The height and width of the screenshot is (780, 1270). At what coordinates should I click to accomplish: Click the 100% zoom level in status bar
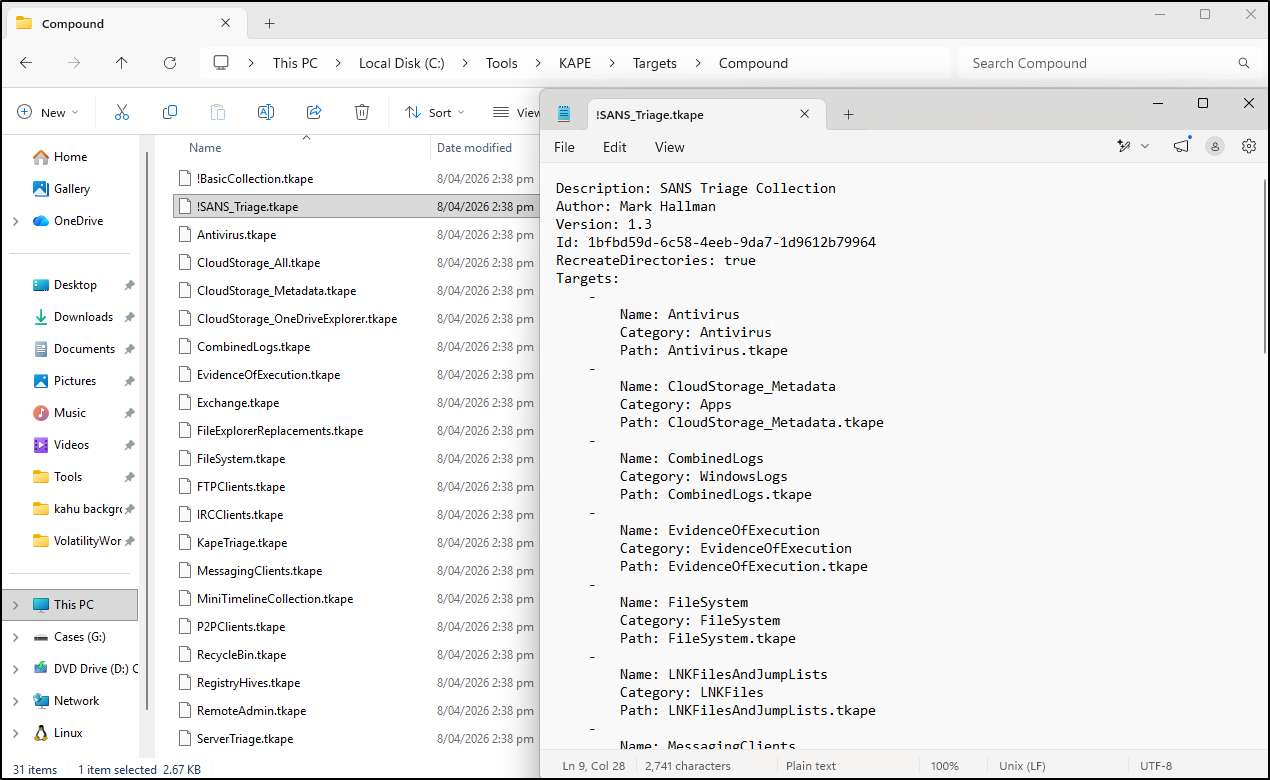pyautogui.click(x=945, y=766)
